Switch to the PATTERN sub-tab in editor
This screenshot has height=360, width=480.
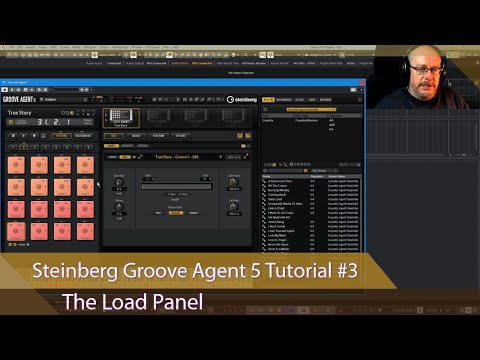click(143, 146)
